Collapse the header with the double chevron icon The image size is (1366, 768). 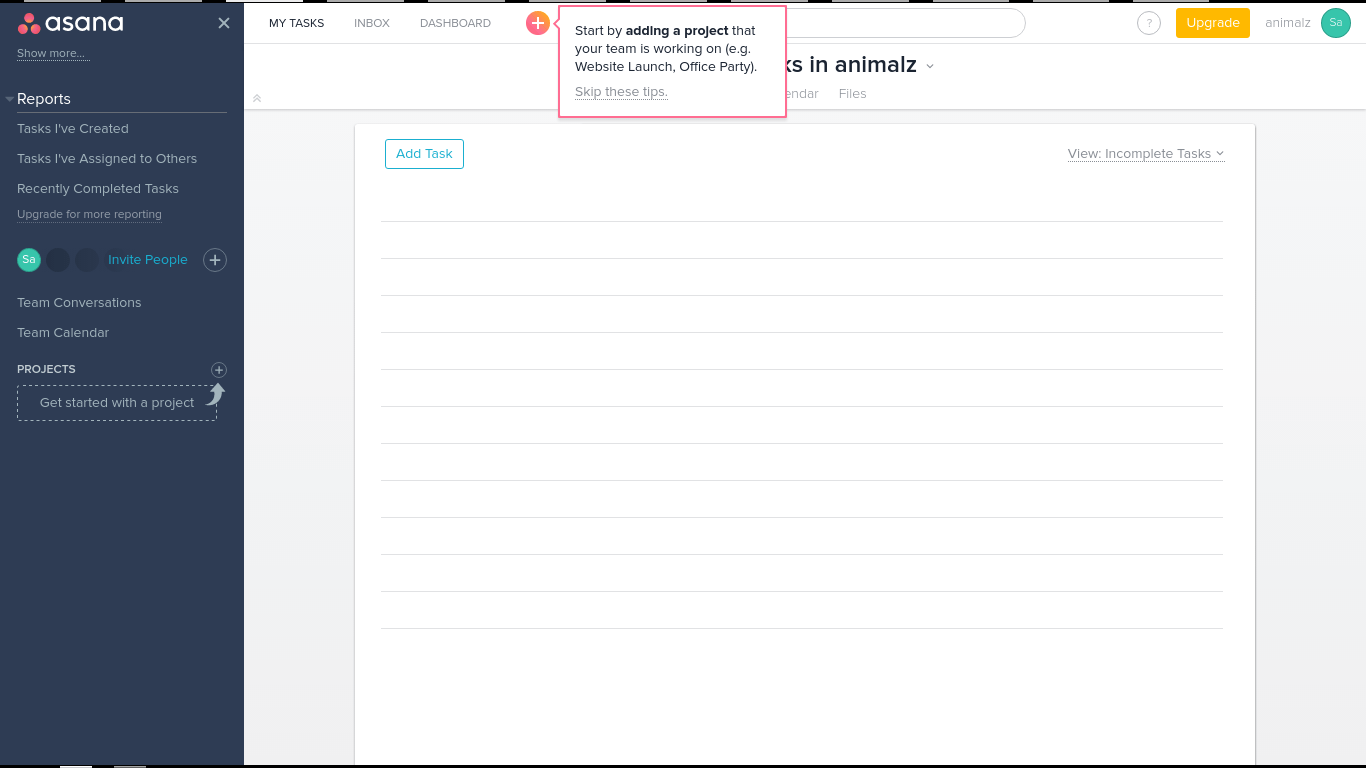[x=257, y=98]
